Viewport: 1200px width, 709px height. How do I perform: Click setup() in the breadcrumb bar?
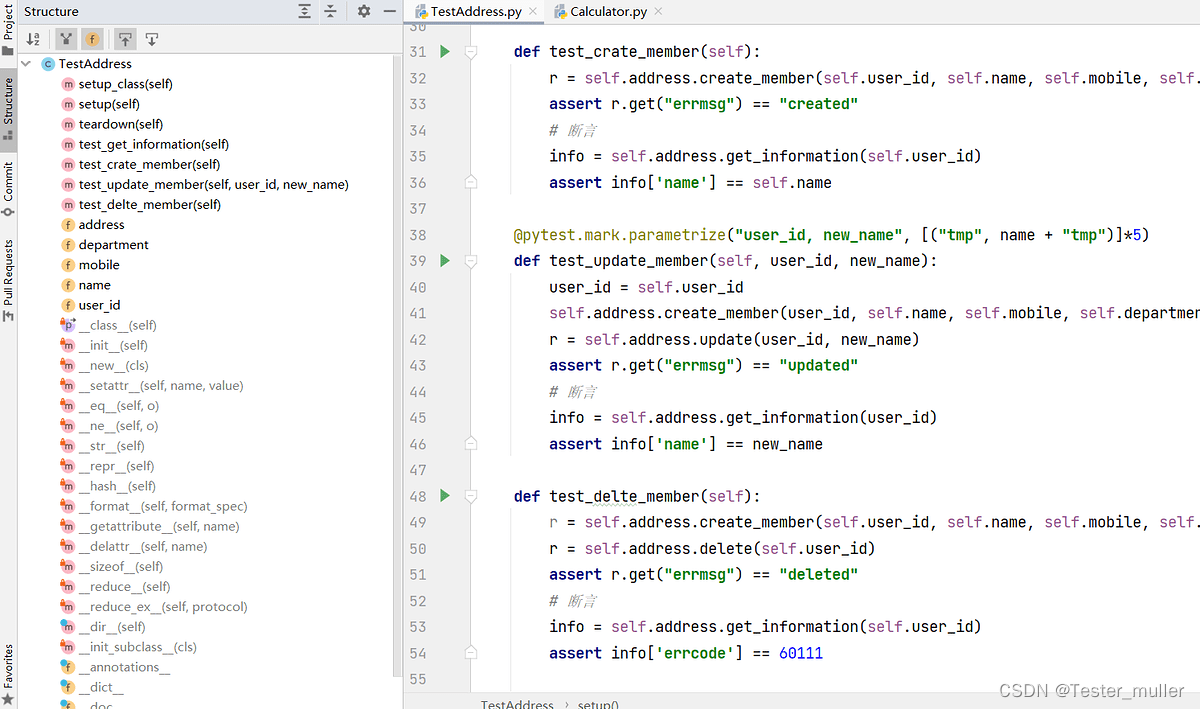[x=598, y=703]
